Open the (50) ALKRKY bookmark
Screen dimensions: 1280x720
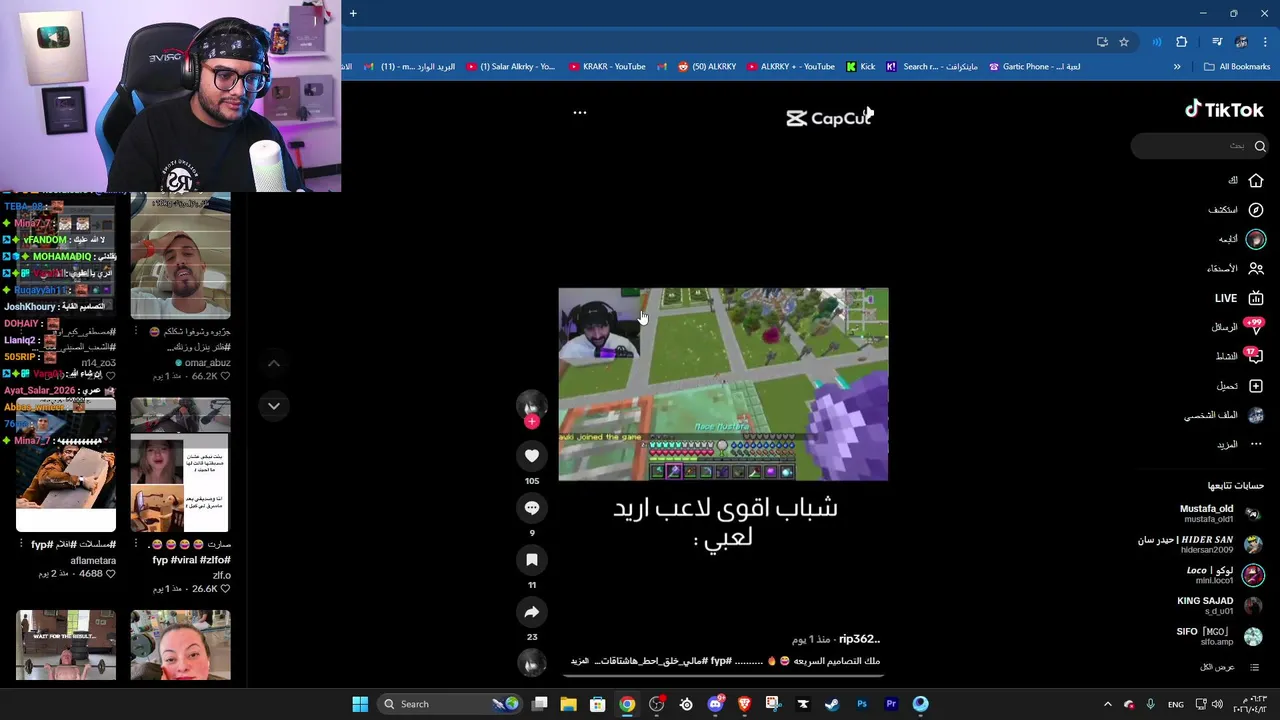coord(707,67)
